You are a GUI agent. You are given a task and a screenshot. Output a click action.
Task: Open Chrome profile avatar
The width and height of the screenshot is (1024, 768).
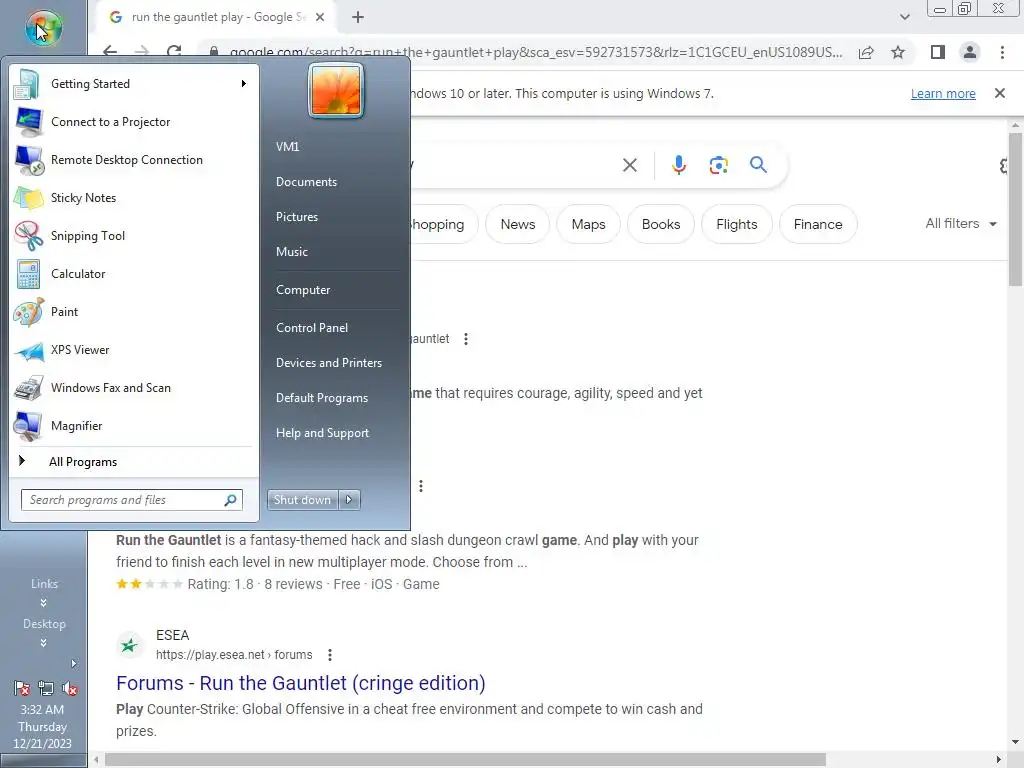[x=970, y=52]
